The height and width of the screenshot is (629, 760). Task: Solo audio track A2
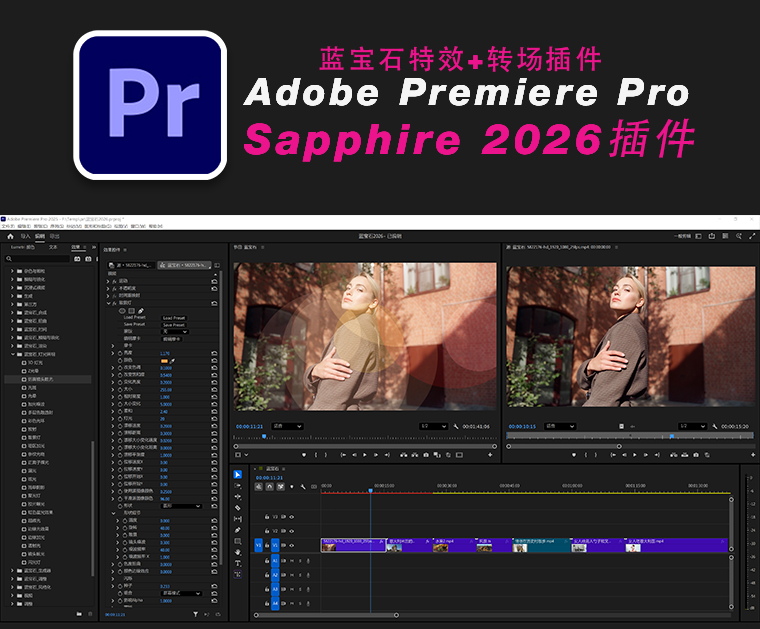click(x=300, y=575)
